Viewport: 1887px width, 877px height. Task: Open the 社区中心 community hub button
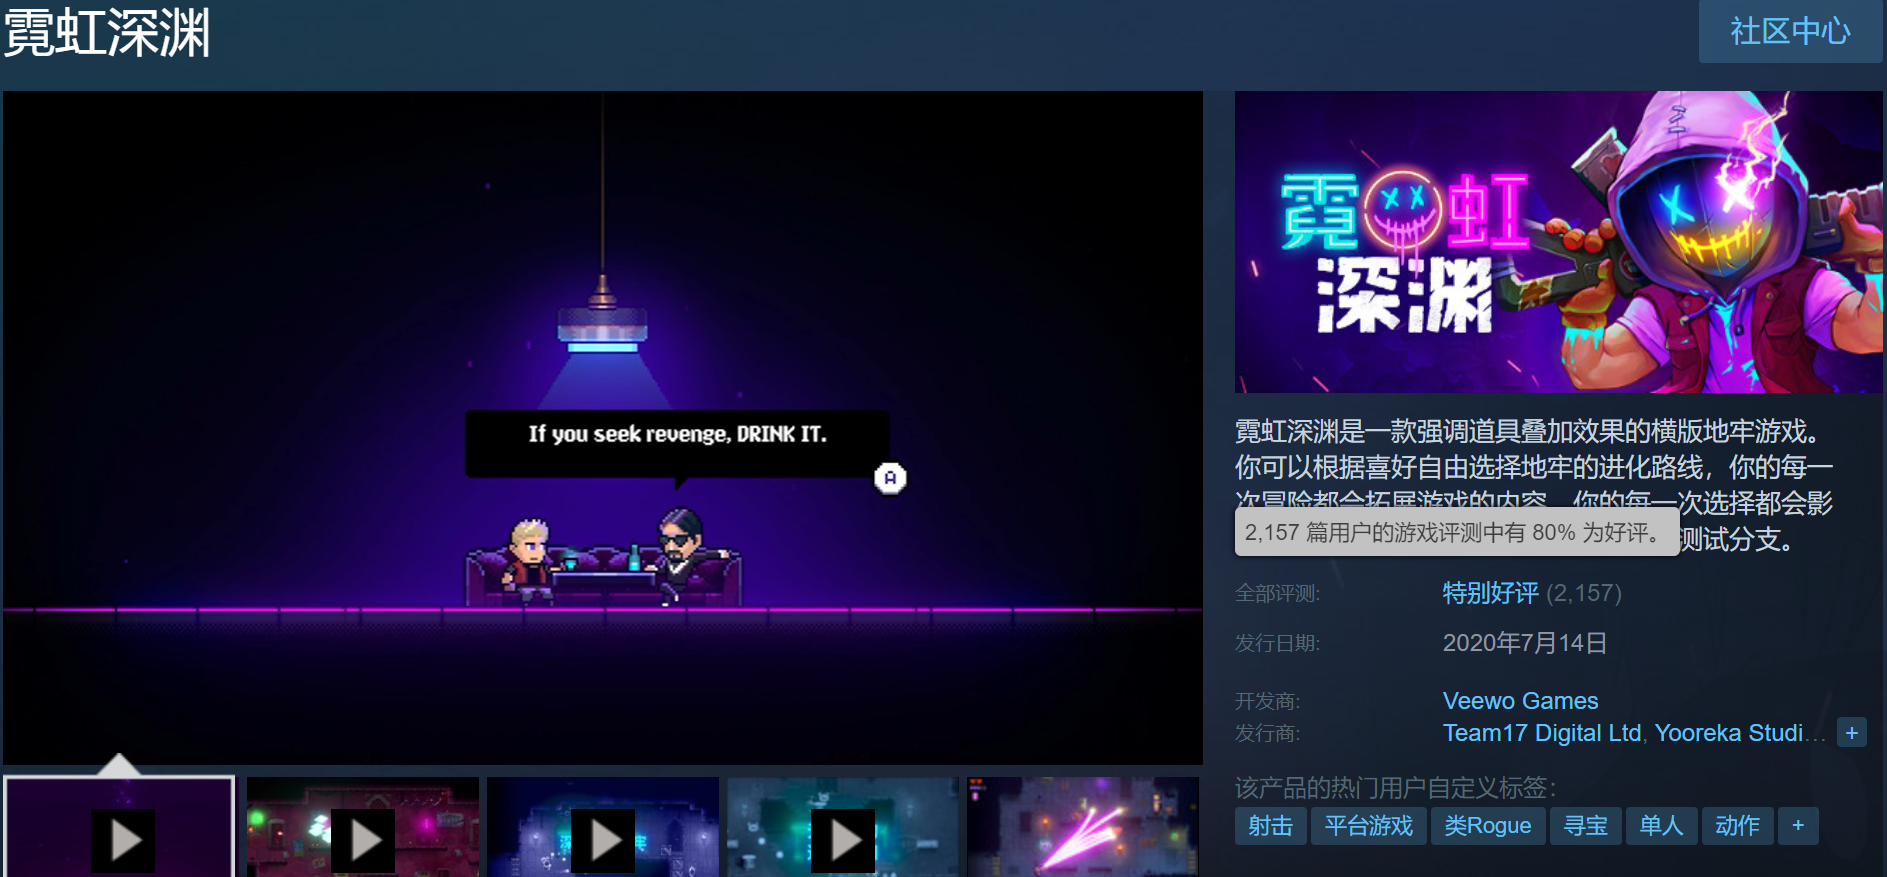point(1790,31)
